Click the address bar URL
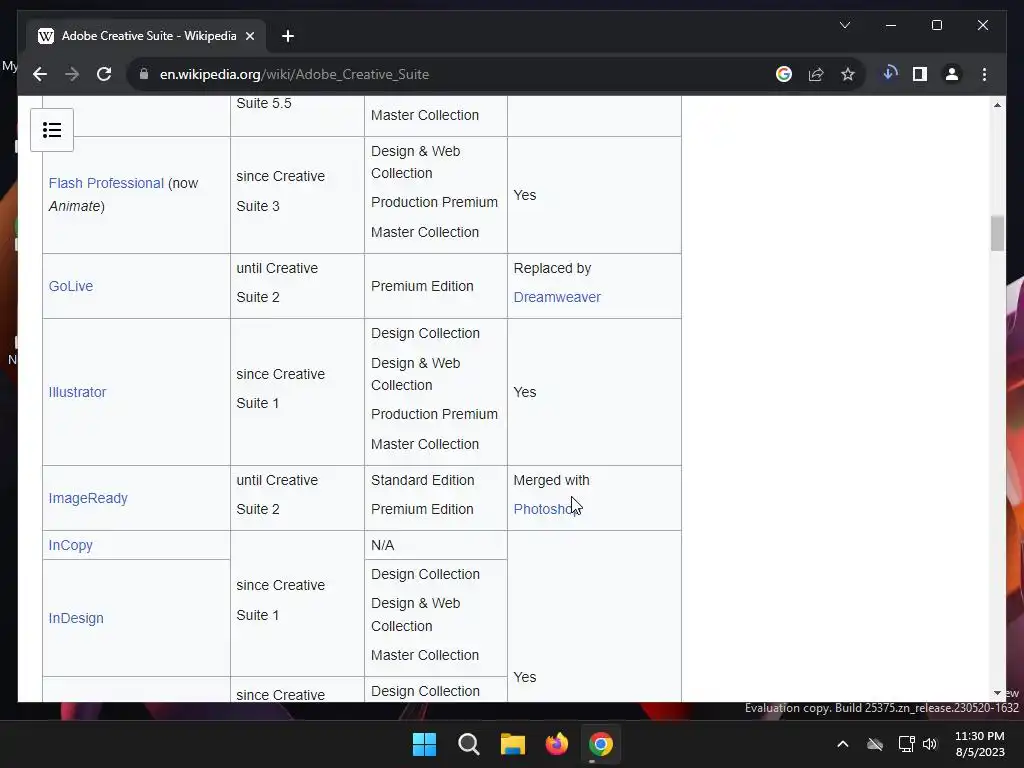 [x=294, y=74]
